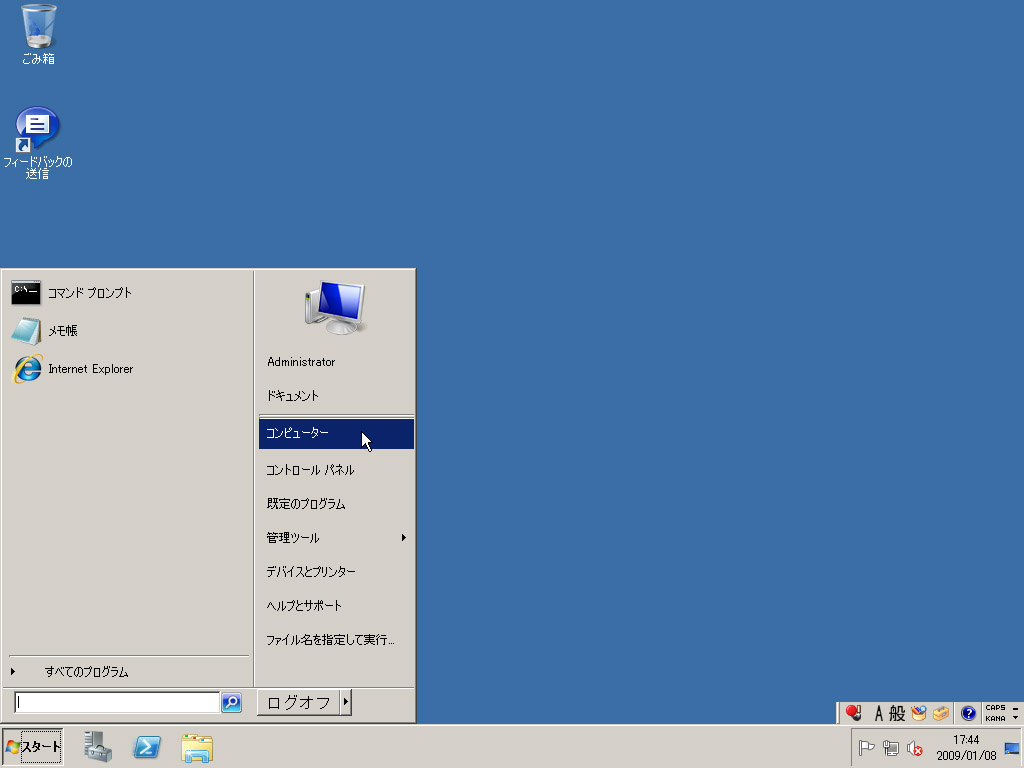
Task: Click the IME red ball icon
Action: pyautogui.click(x=854, y=712)
